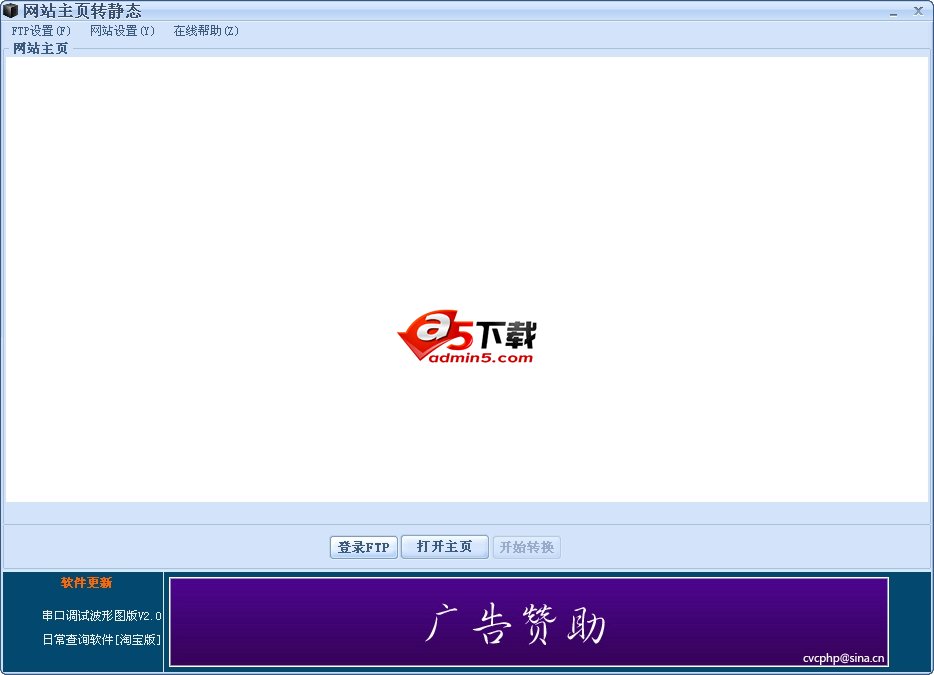Click the 登录FTP button
This screenshot has width=934, height=675.
(363, 547)
